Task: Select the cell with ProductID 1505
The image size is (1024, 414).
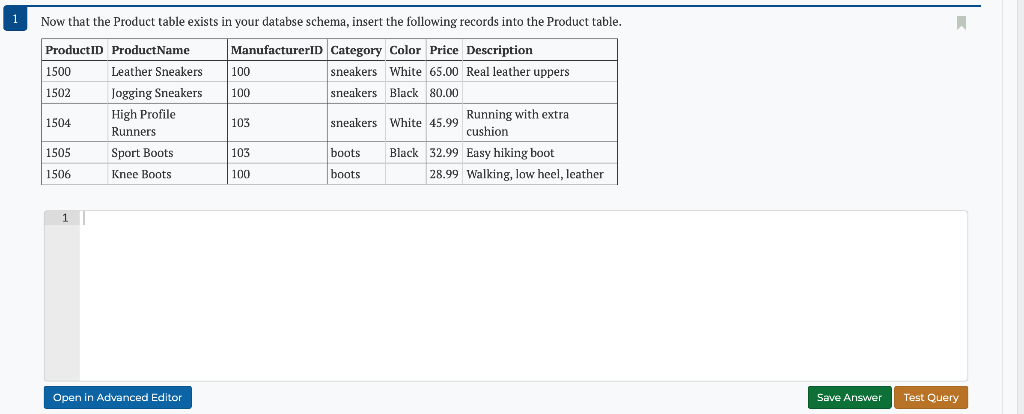Action: coord(74,153)
